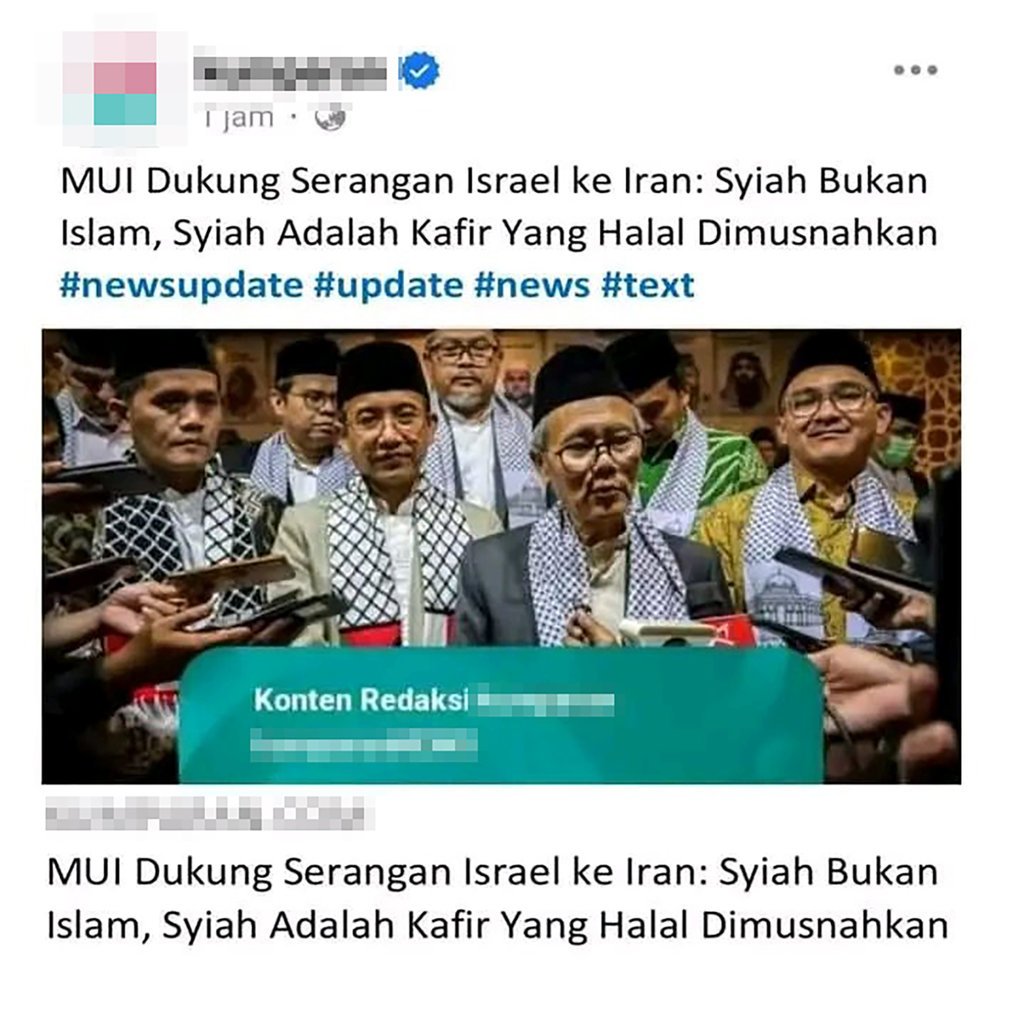Open the #update hashtag

[389, 285]
